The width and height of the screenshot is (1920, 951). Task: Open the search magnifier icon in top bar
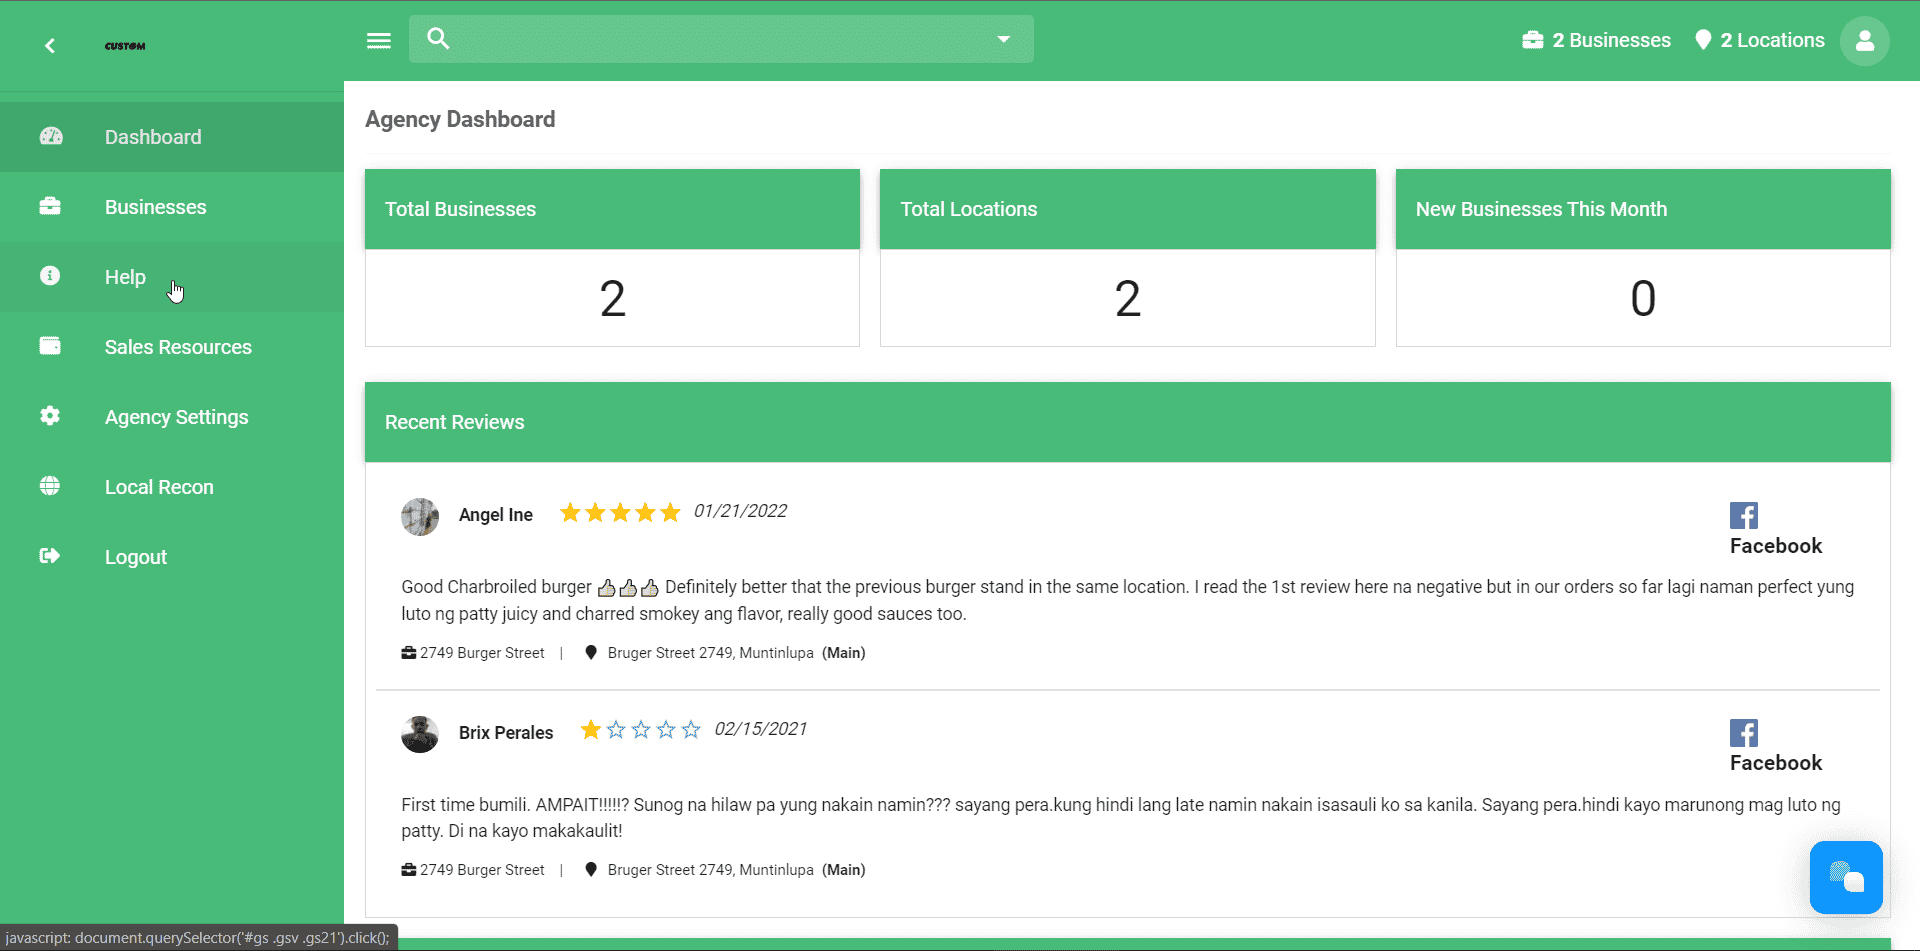coord(438,39)
